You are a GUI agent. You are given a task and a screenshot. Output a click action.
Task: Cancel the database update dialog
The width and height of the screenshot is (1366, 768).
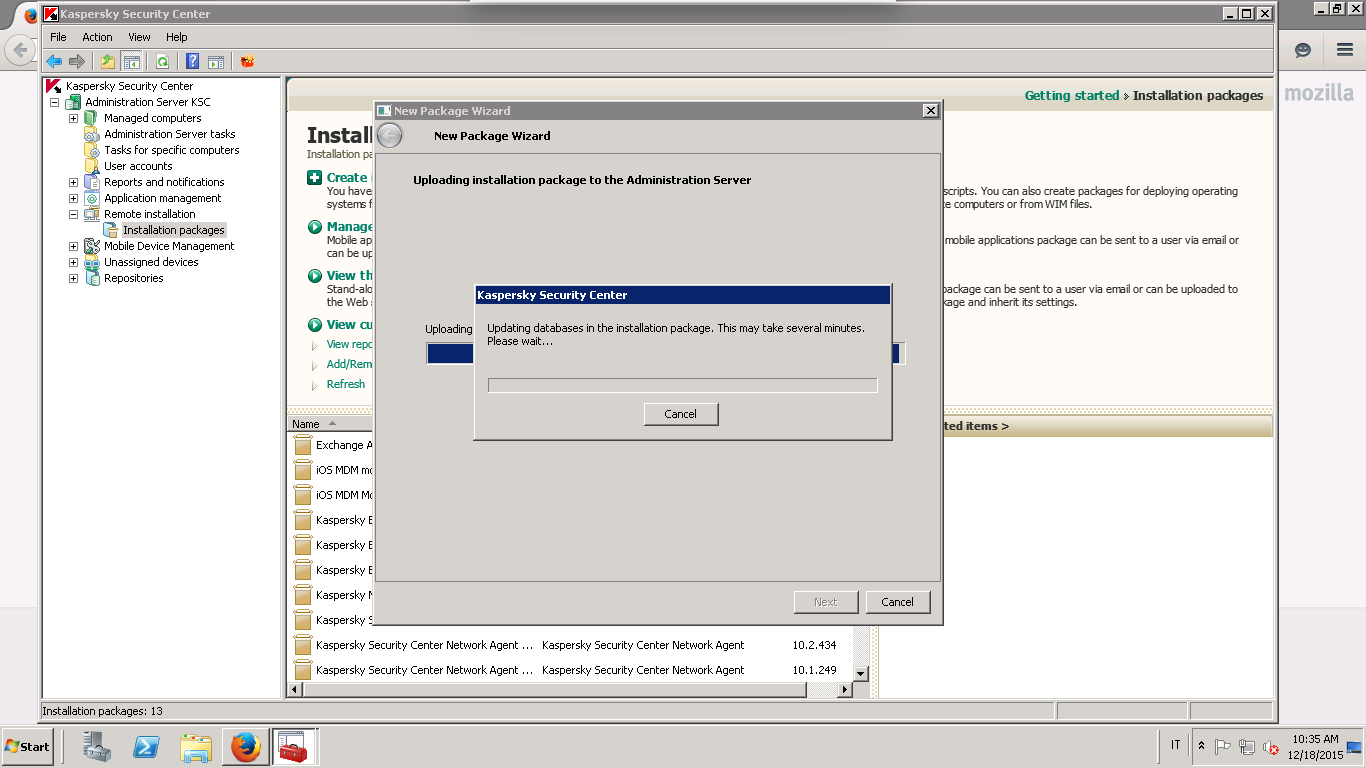pos(681,414)
